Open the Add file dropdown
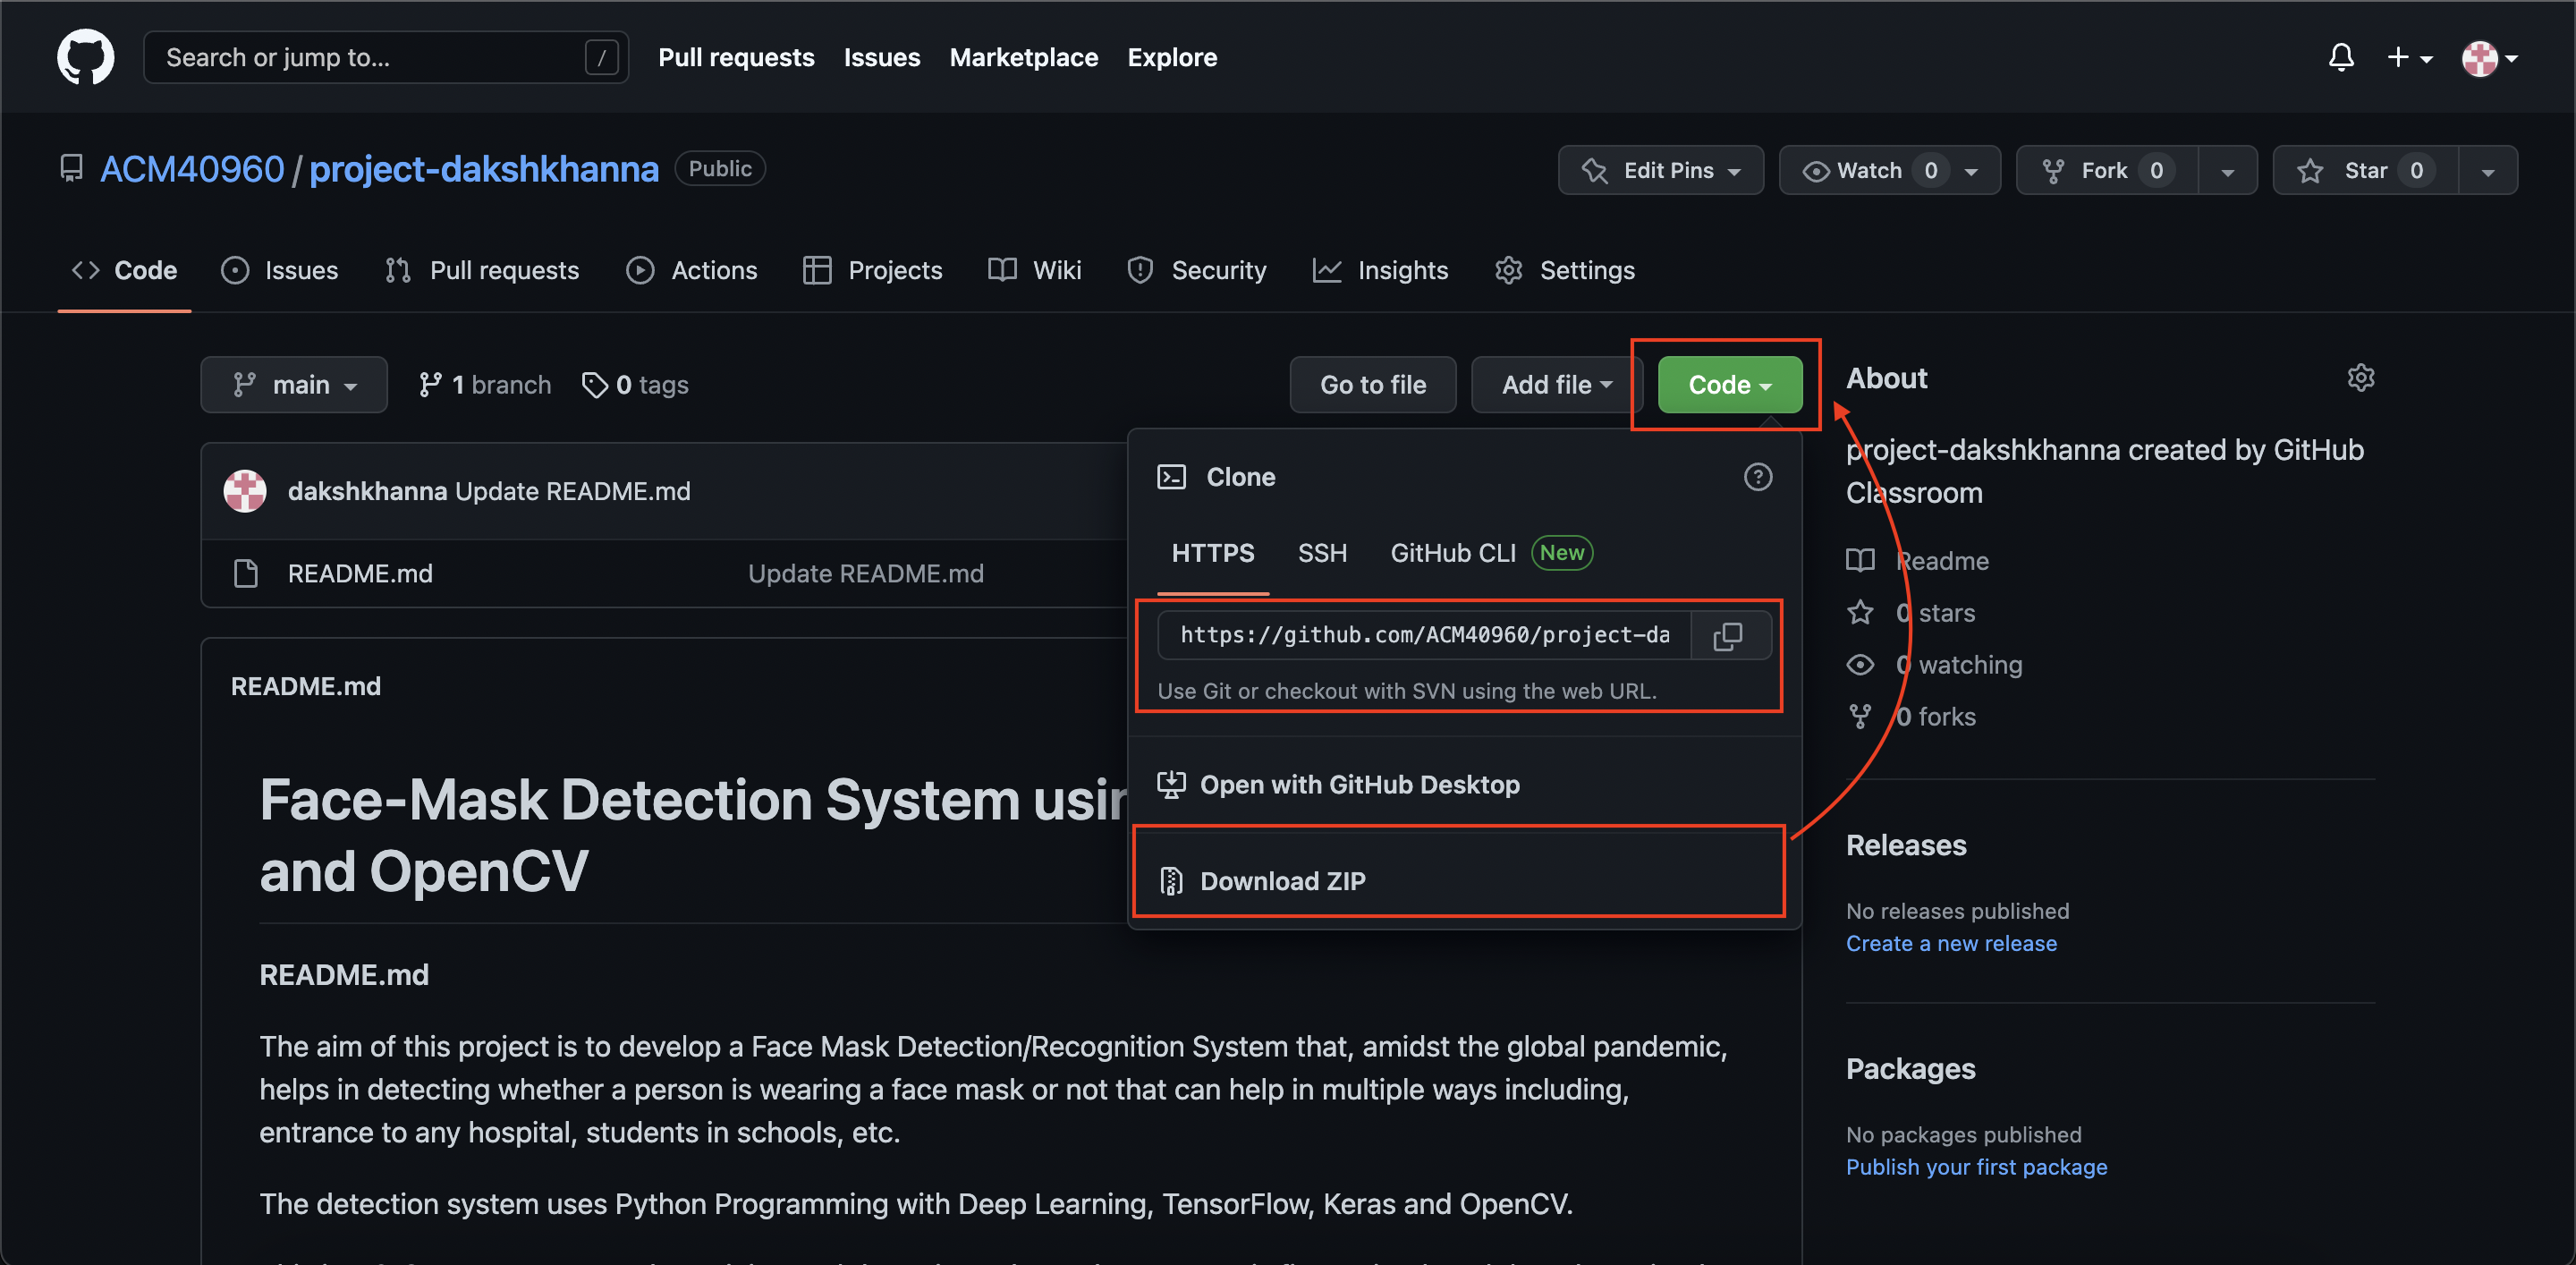 click(x=1556, y=385)
